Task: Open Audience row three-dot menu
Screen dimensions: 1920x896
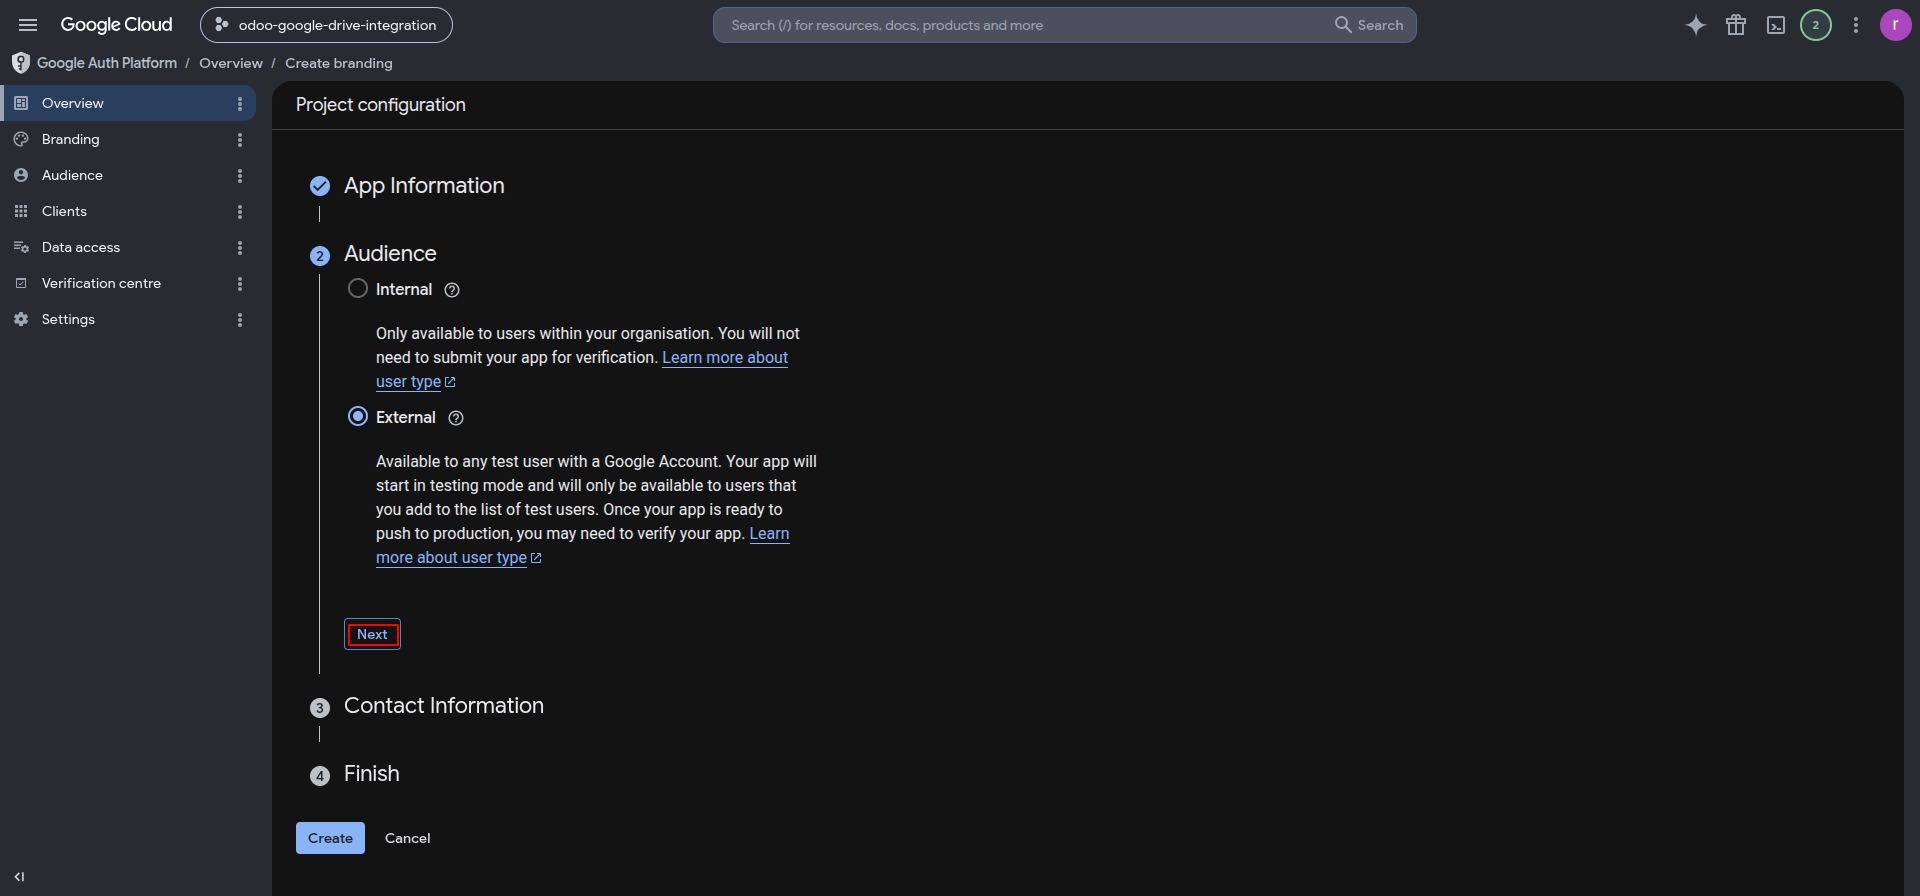Action: (240, 176)
